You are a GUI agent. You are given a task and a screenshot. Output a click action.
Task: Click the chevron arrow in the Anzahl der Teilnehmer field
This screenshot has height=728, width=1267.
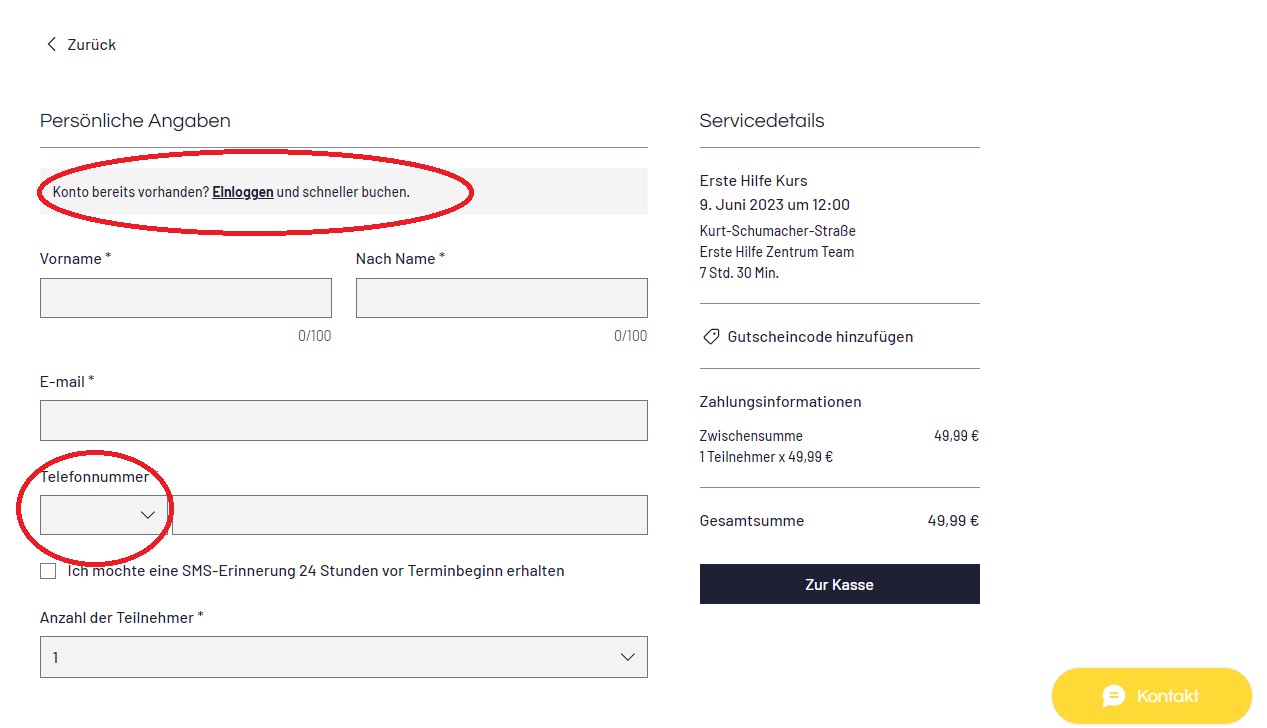[628, 657]
